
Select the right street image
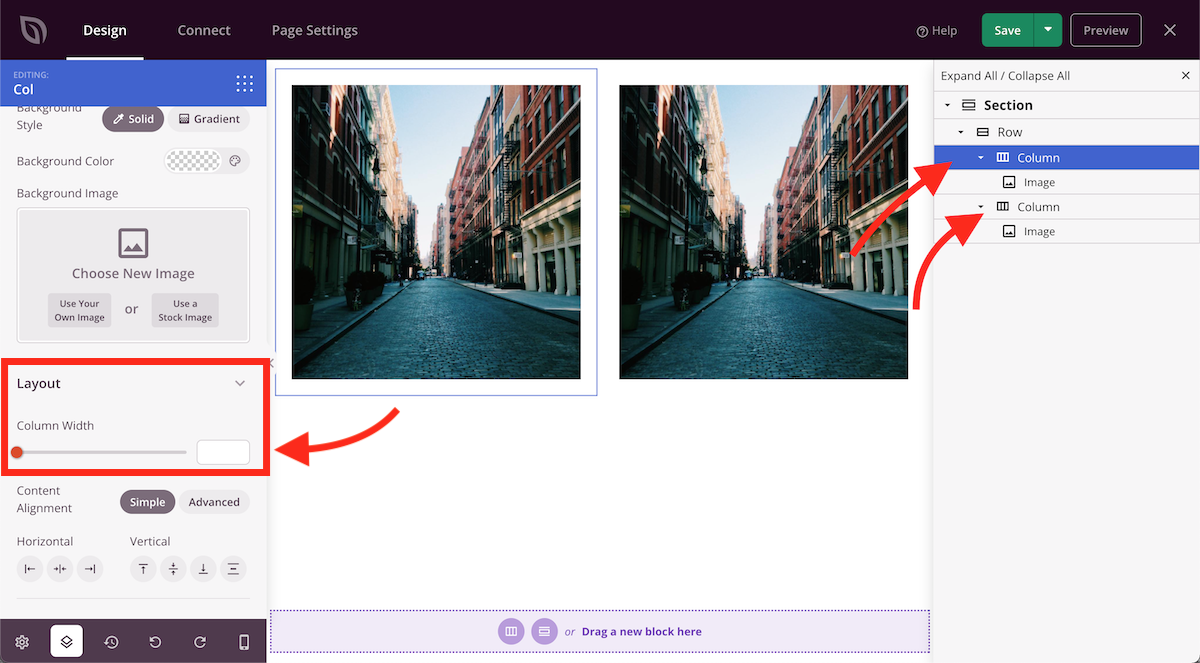click(x=764, y=232)
